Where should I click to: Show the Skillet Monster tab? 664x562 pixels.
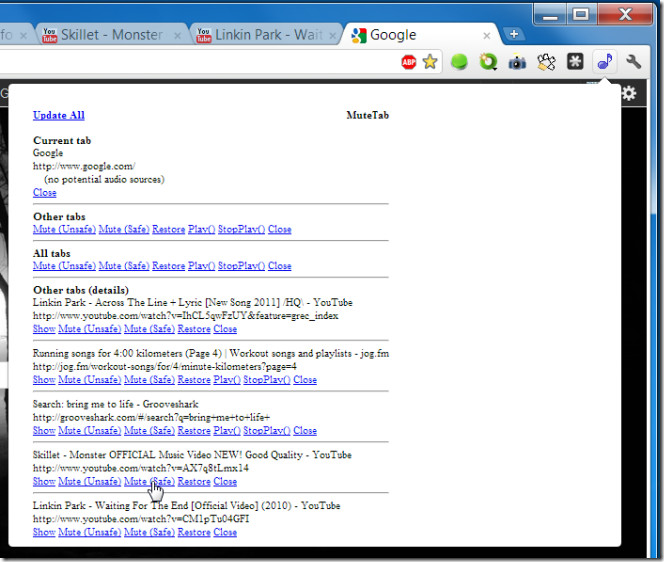coord(44,482)
